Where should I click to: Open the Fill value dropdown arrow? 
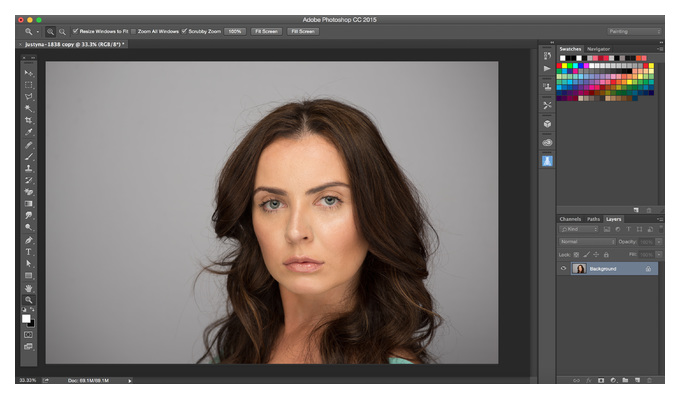point(659,255)
